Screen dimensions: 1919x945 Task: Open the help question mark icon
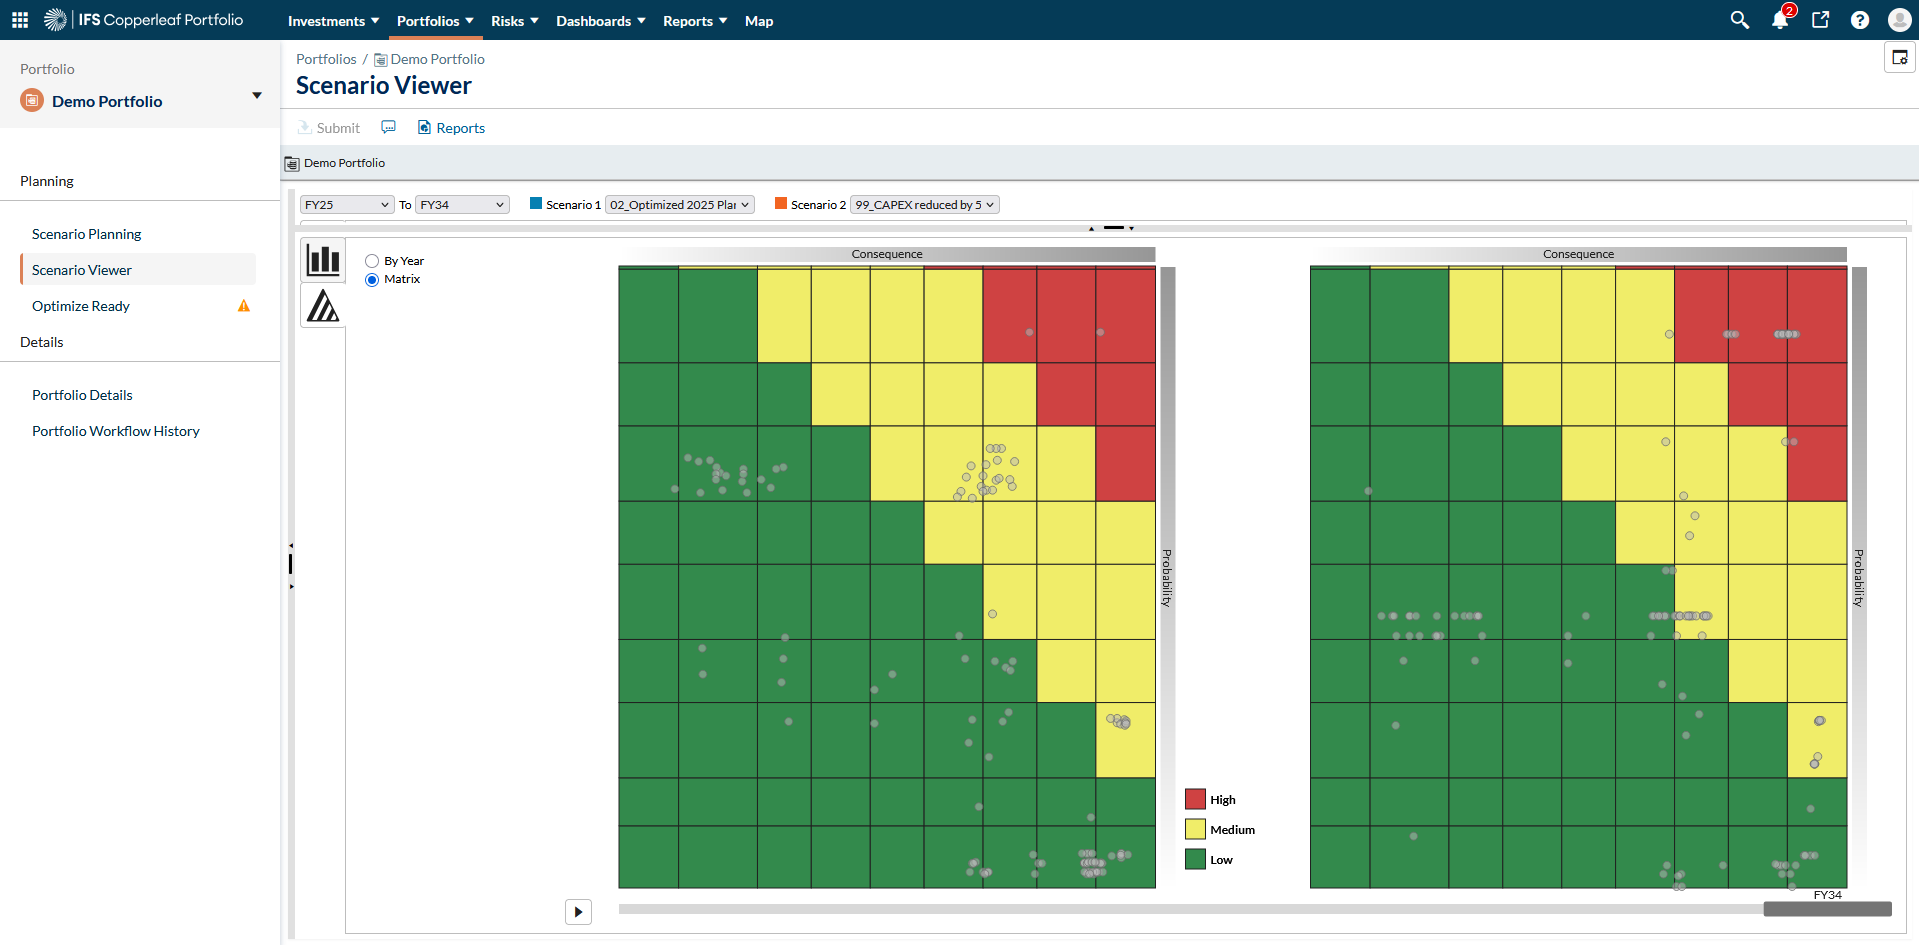[x=1860, y=20]
